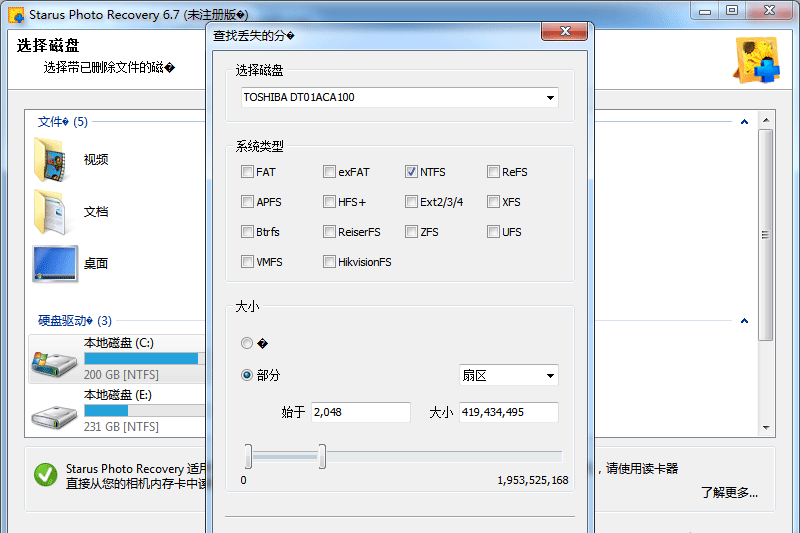Click the right handle of range slider
The height and width of the screenshot is (533, 800).
[x=322, y=456]
